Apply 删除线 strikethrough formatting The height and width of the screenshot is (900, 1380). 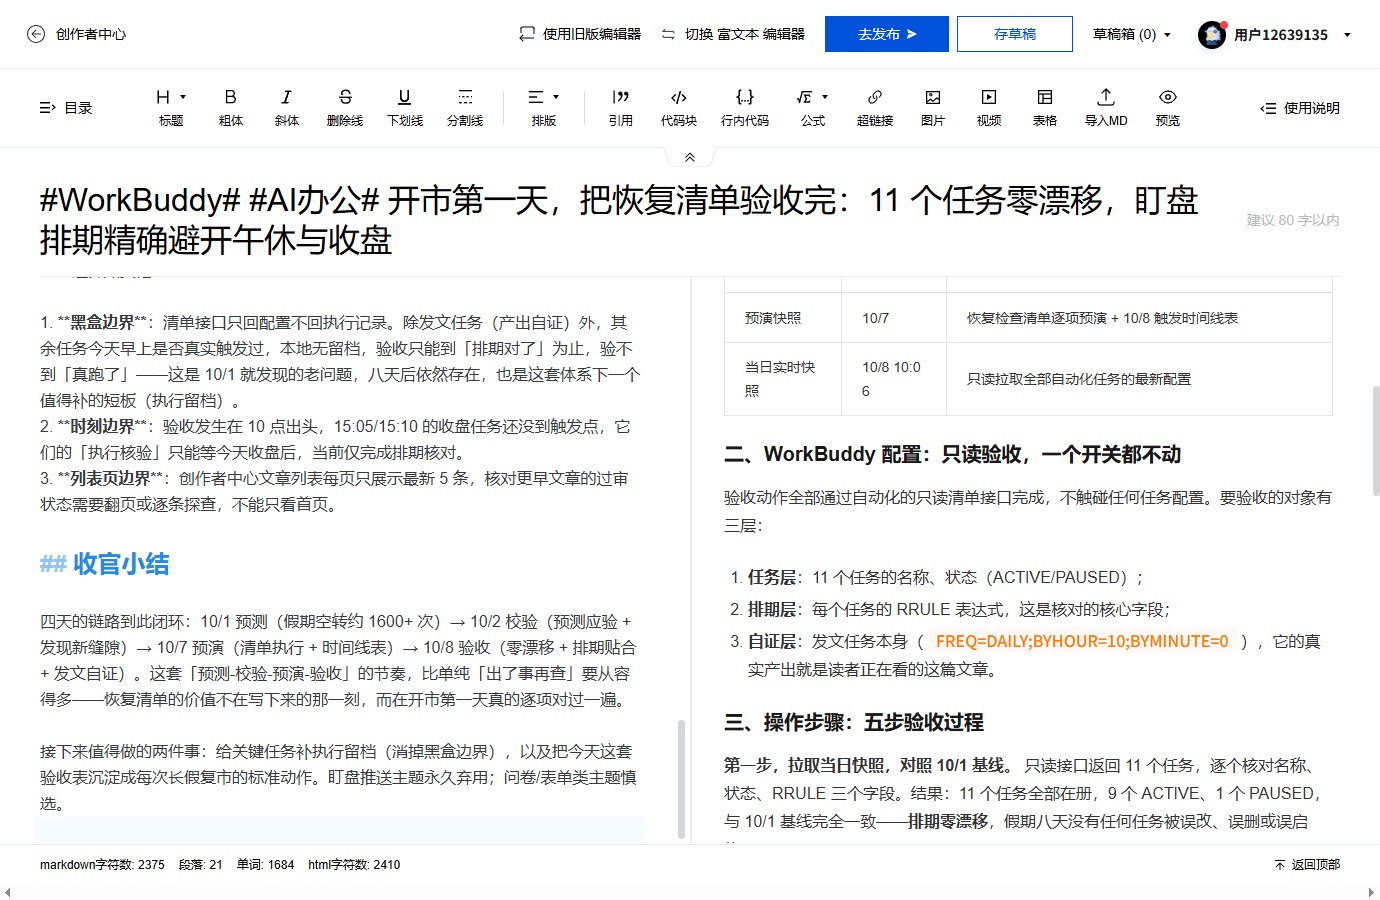coord(345,107)
